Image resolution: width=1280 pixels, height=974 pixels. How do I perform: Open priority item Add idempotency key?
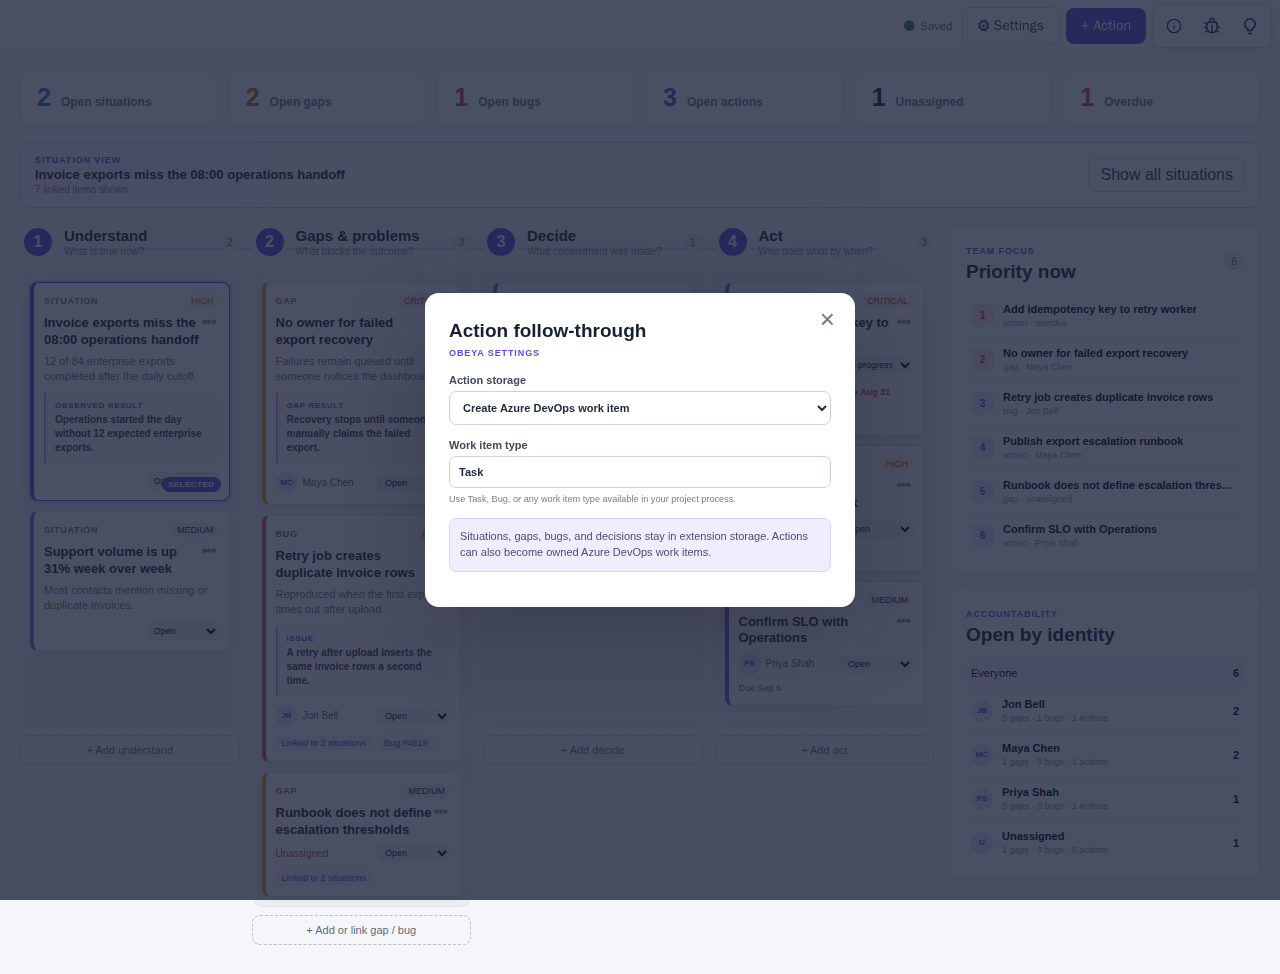tap(1105, 315)
